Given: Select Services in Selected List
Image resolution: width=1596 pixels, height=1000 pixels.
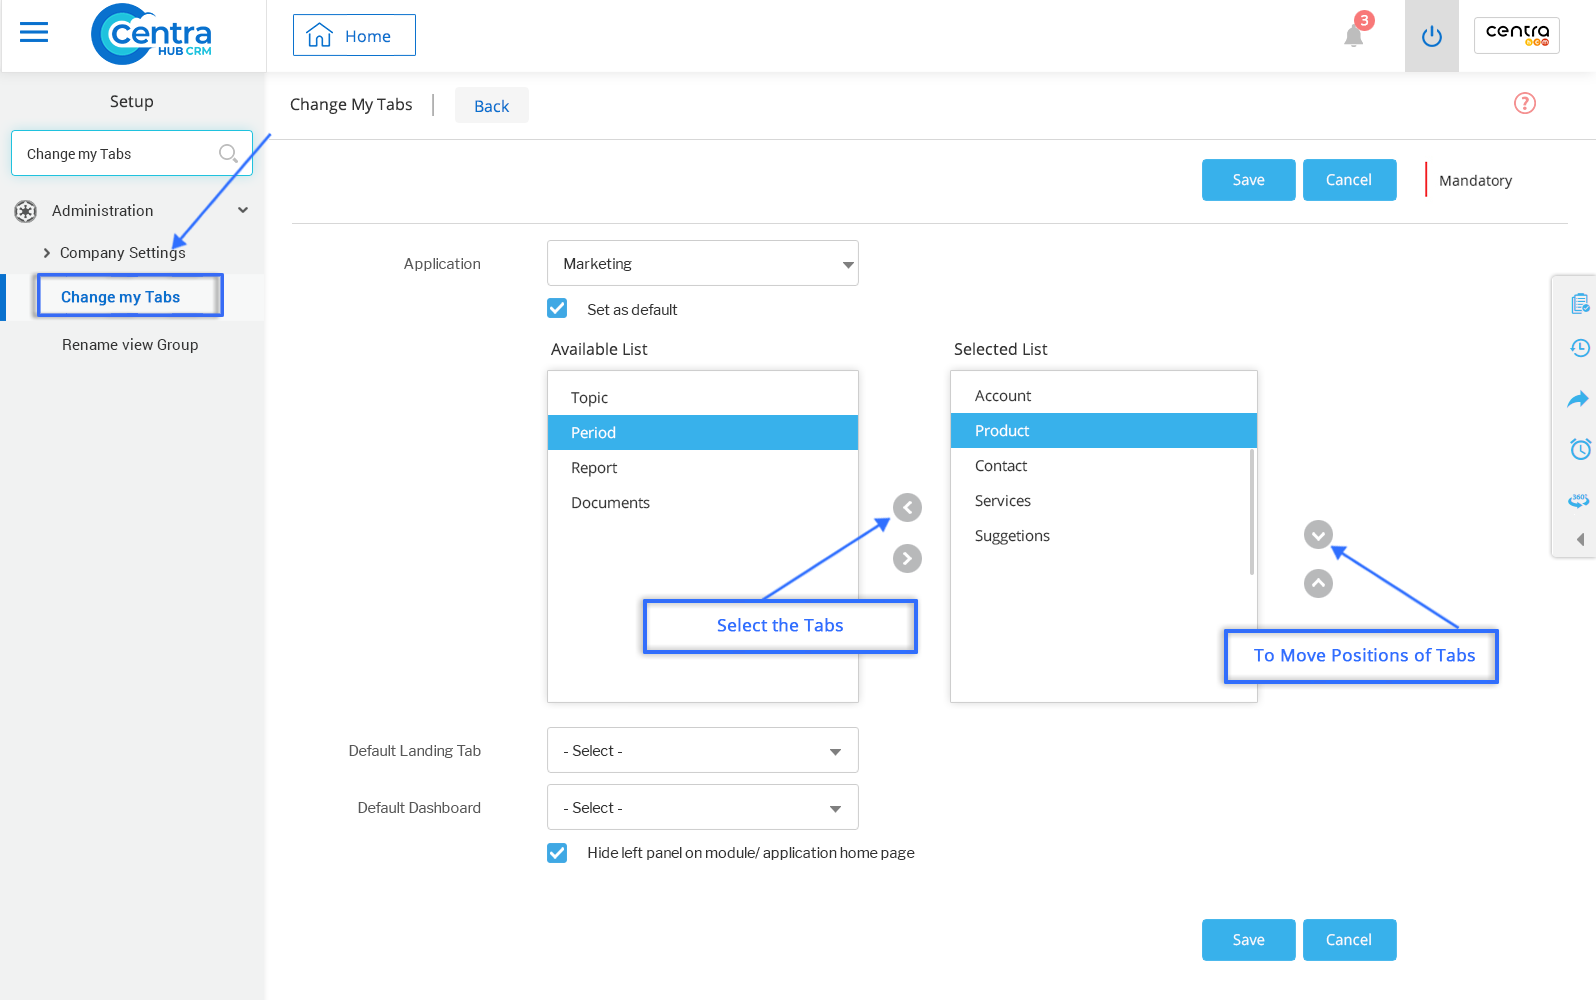Looking at the screenshot, I should 1103,500.
